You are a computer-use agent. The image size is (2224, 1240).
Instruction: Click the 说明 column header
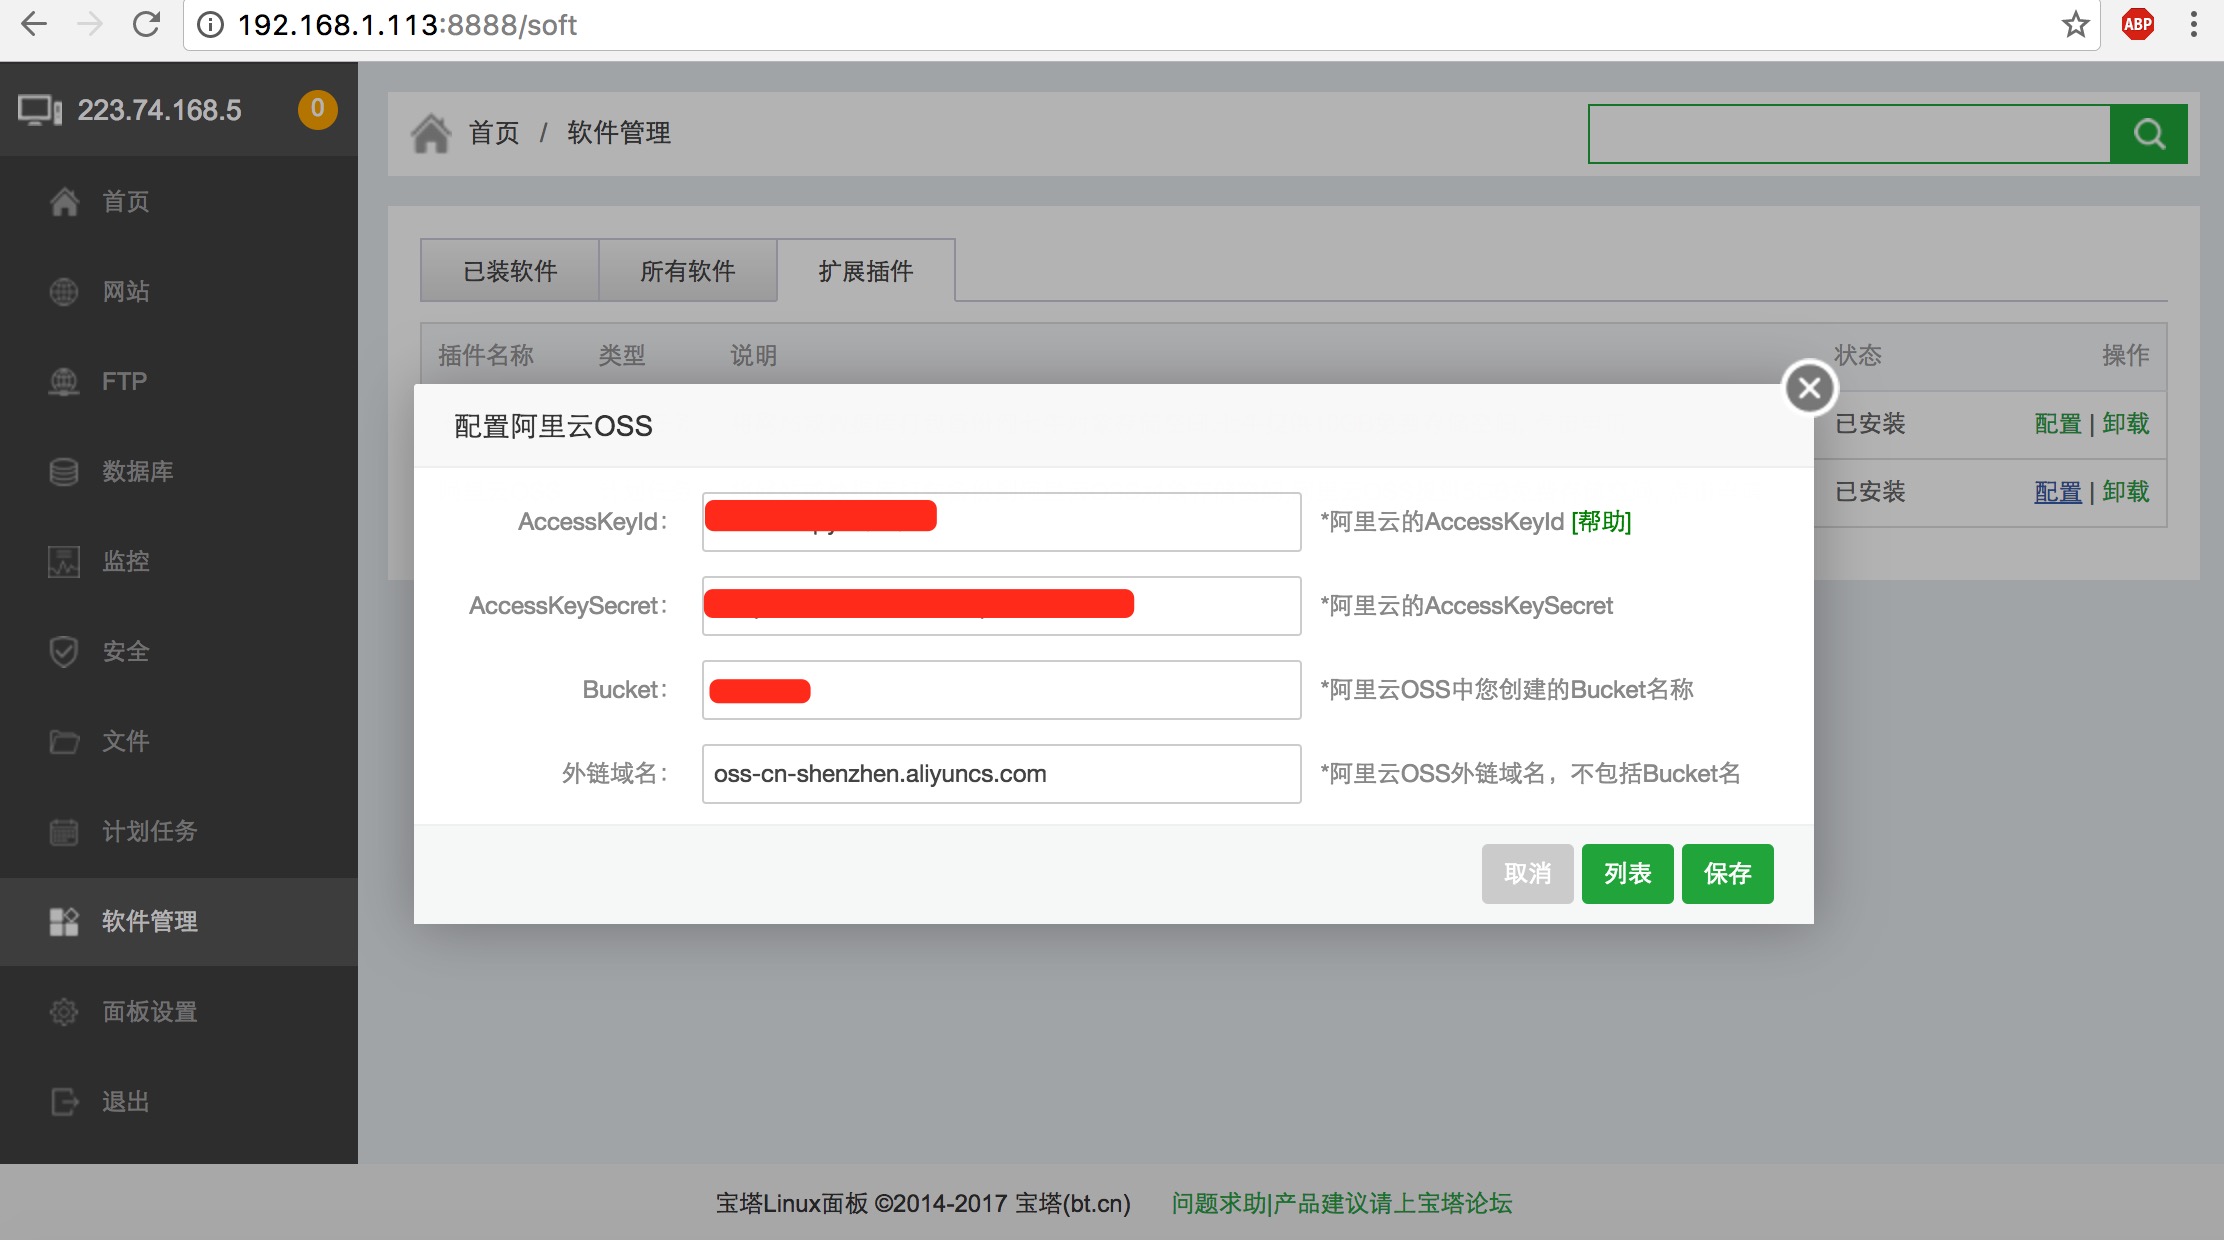tap(754, 355)
